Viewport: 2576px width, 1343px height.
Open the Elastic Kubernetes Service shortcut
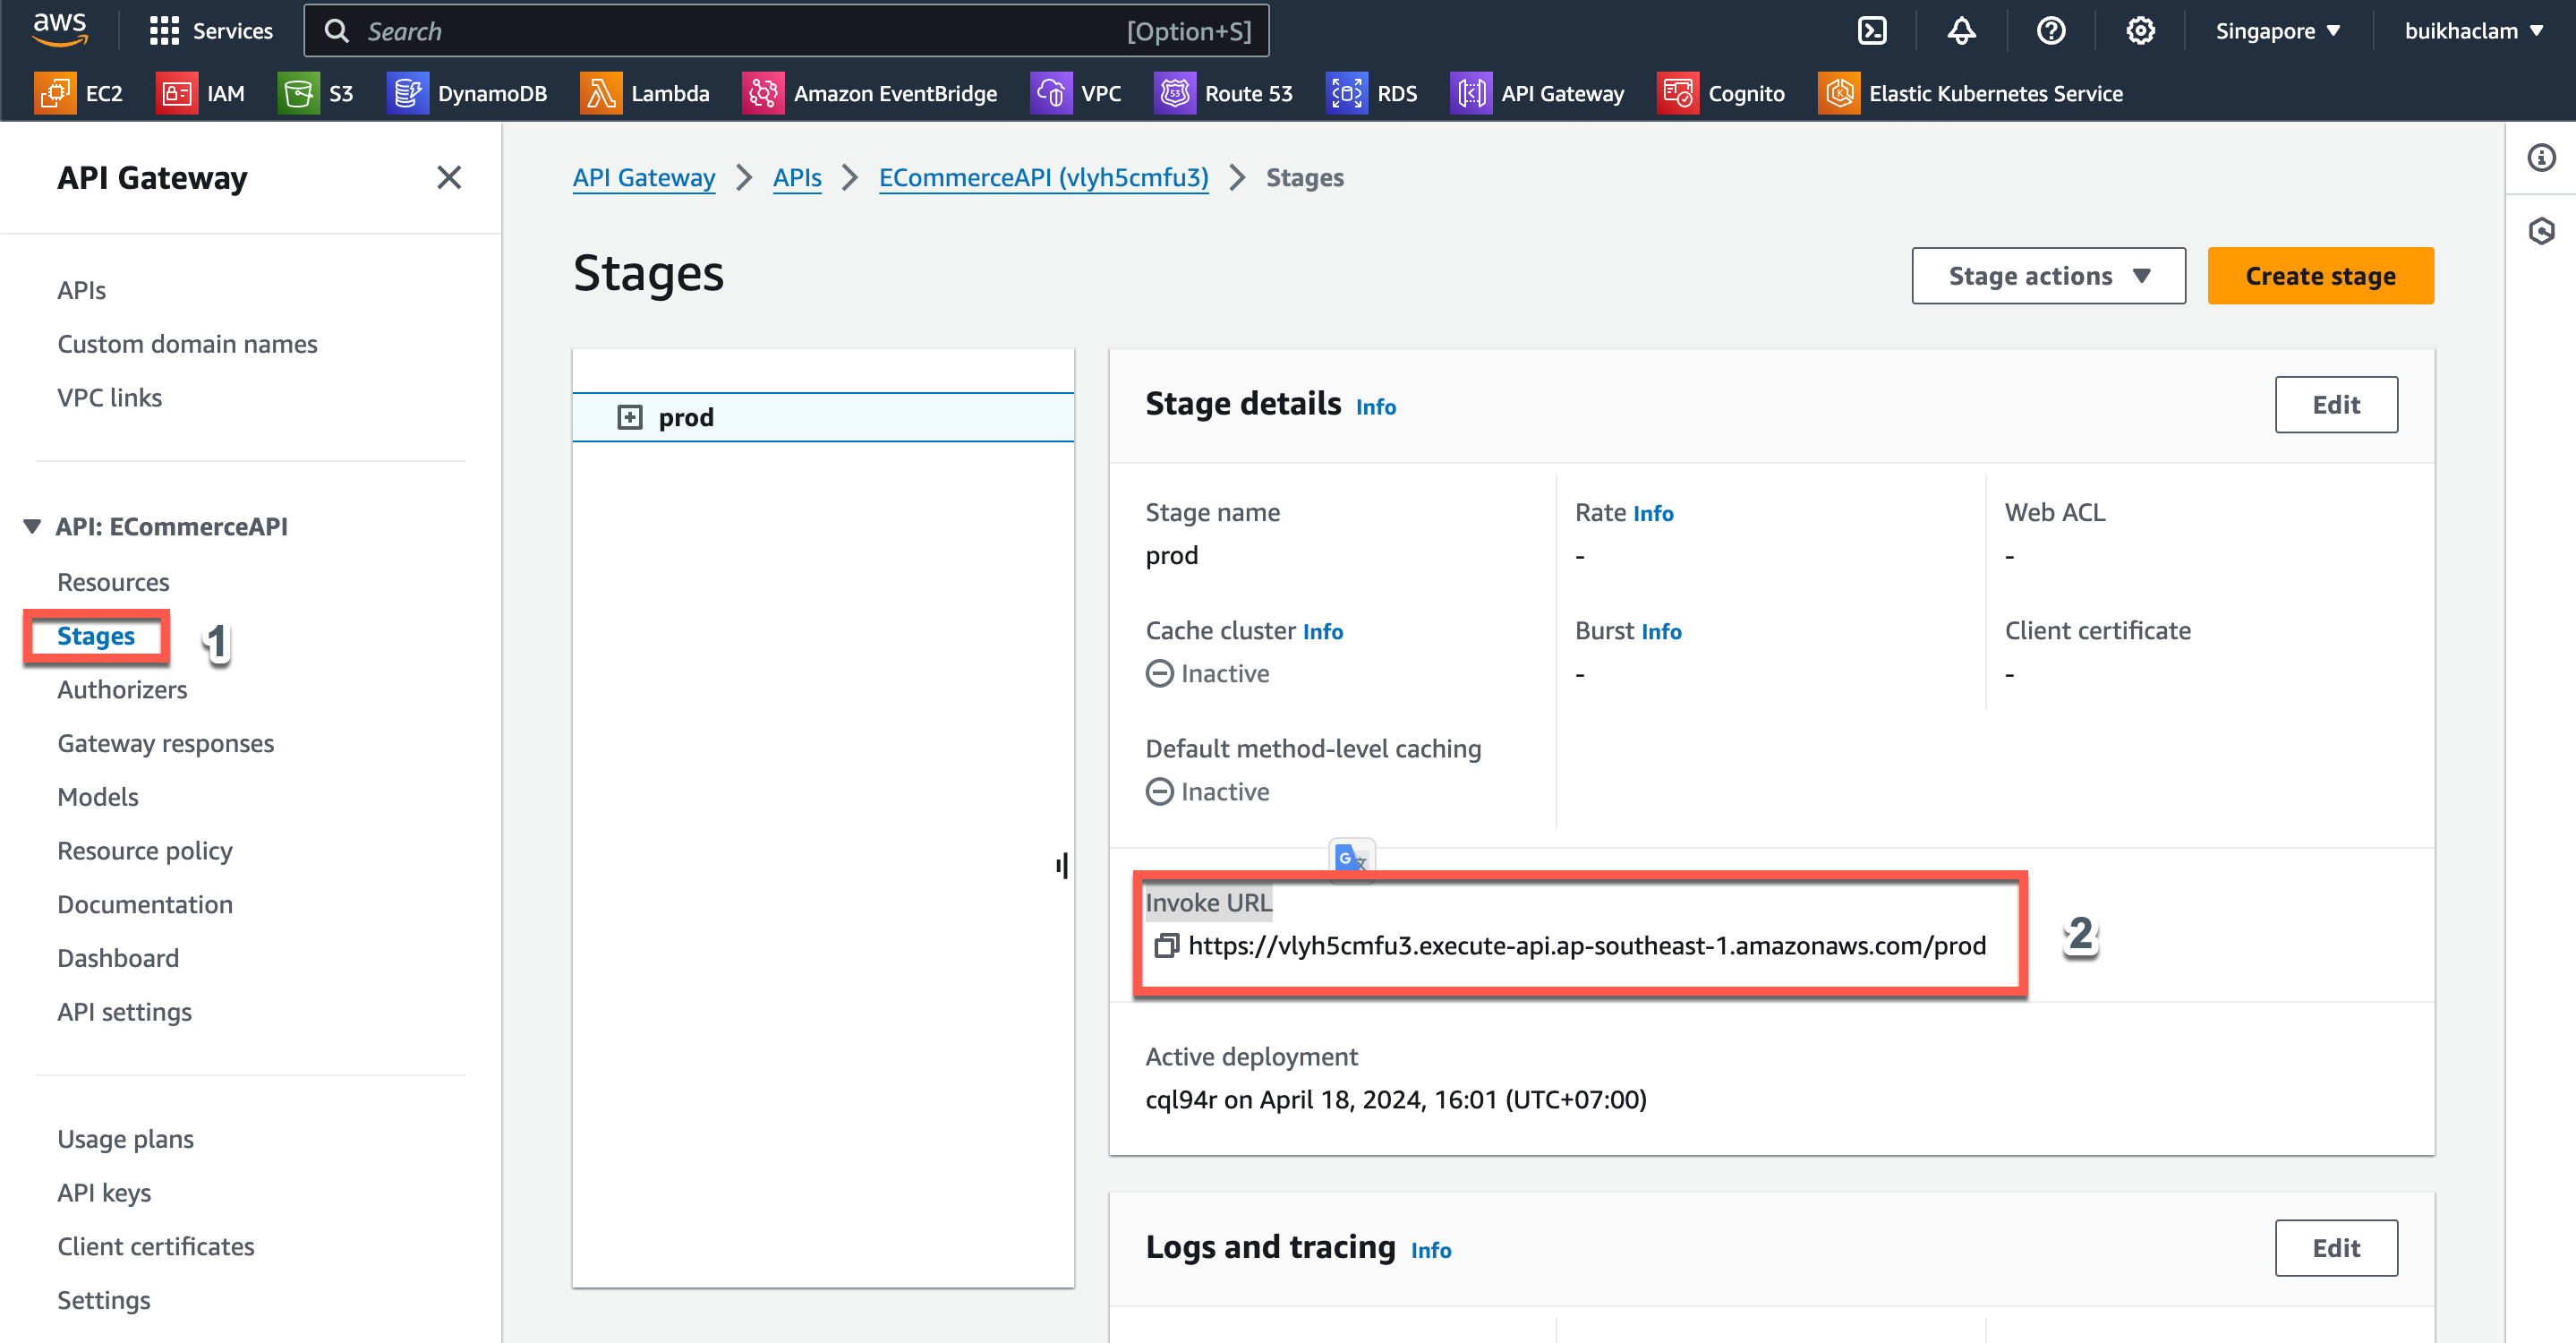(x=1971, y=93)
